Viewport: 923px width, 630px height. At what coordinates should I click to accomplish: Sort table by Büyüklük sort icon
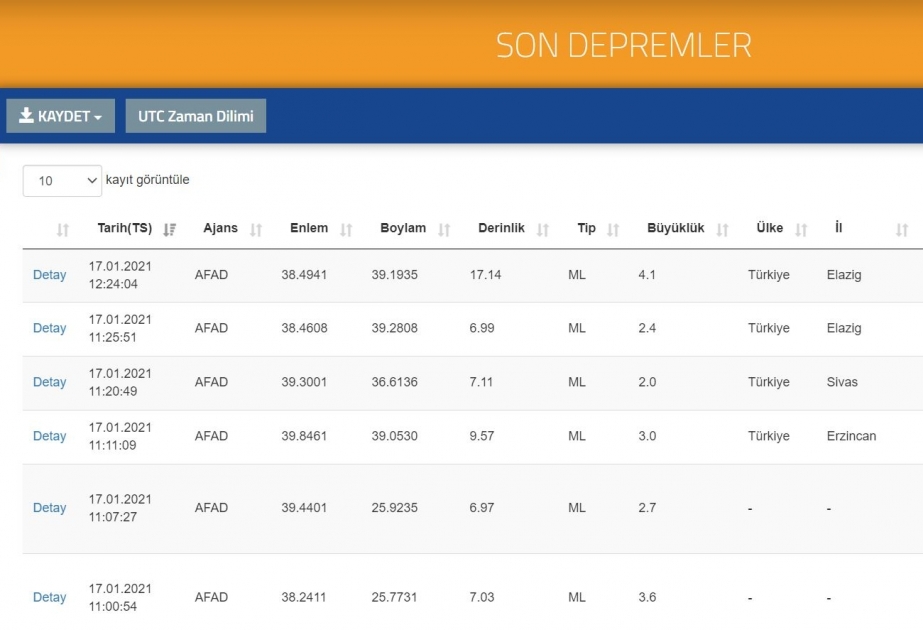pyautogui.click(x=722, y=230)
